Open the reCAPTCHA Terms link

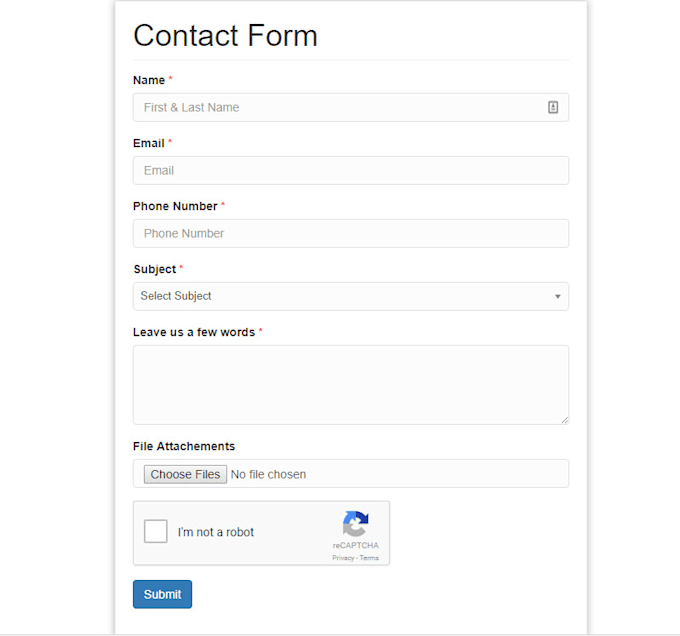click(370, 558)
